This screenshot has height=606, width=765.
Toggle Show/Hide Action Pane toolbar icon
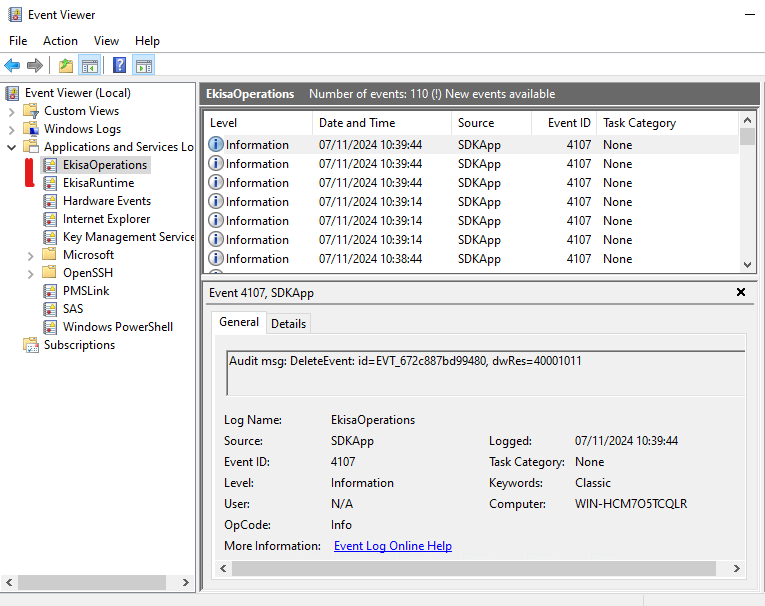(143, 66)
